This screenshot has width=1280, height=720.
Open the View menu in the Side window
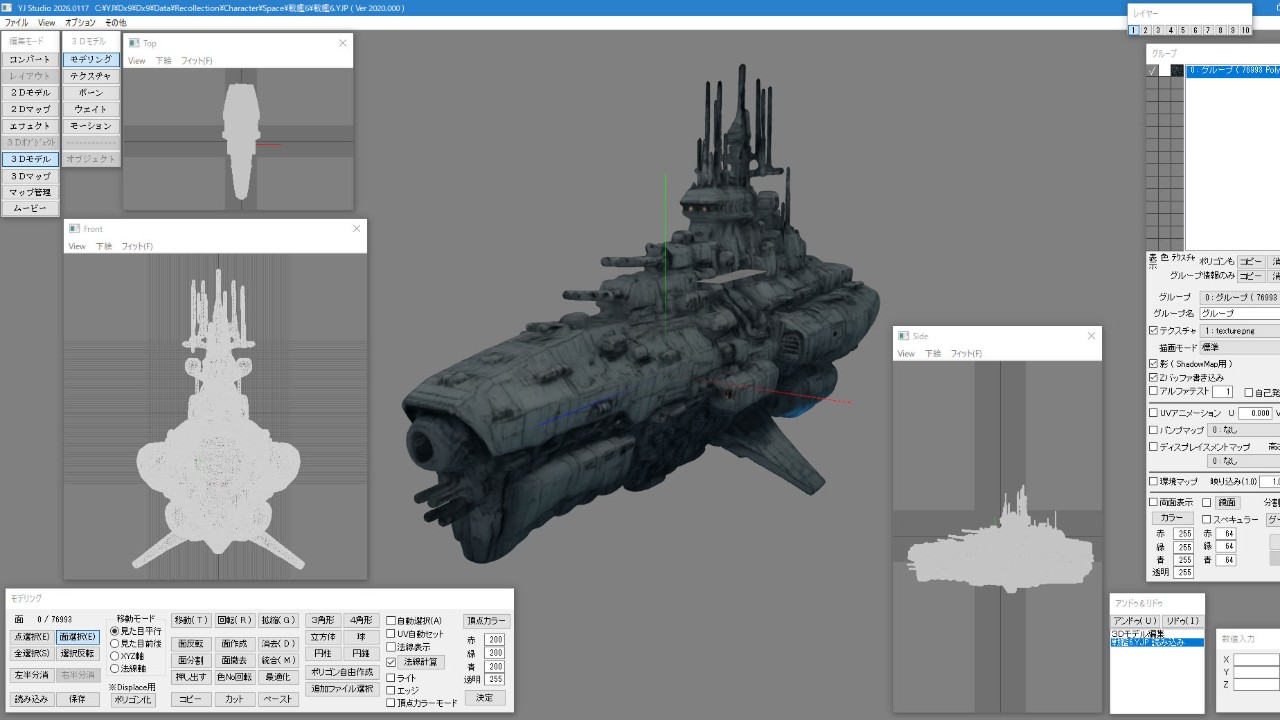coord(906,353)
